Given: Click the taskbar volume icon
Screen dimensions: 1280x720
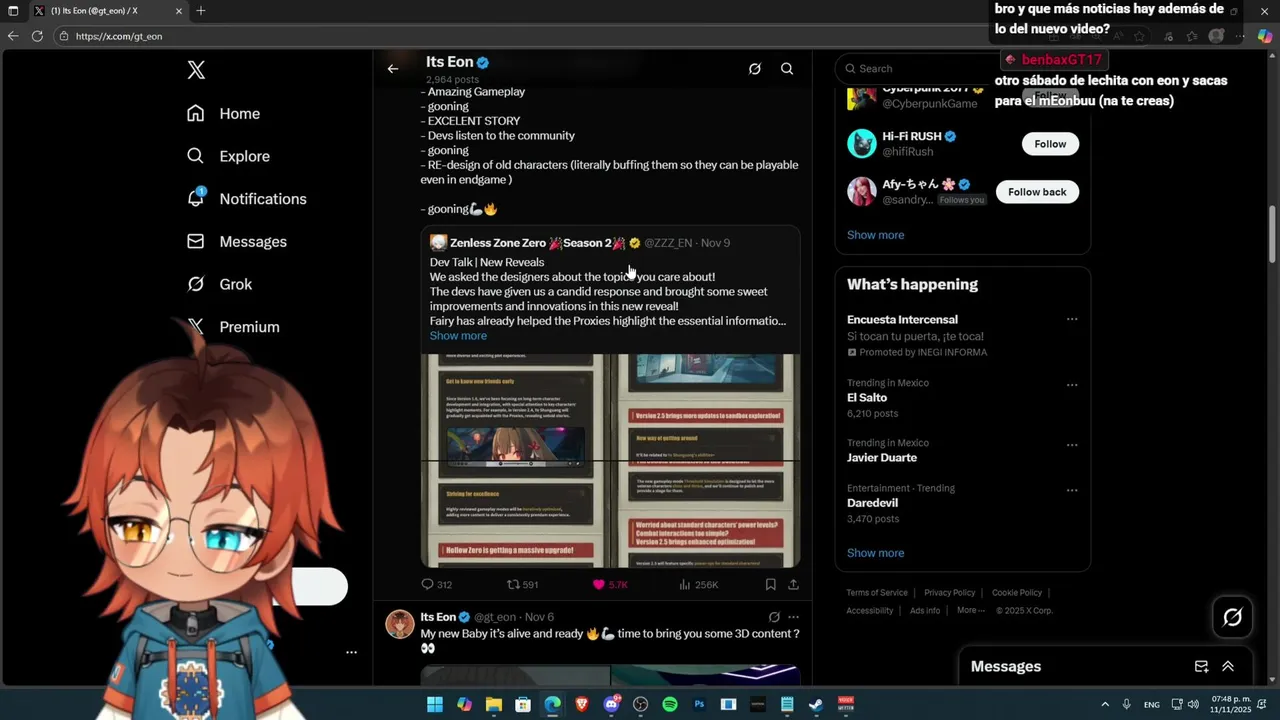Looking at the screenshot, I should (x=1193, y=704).
